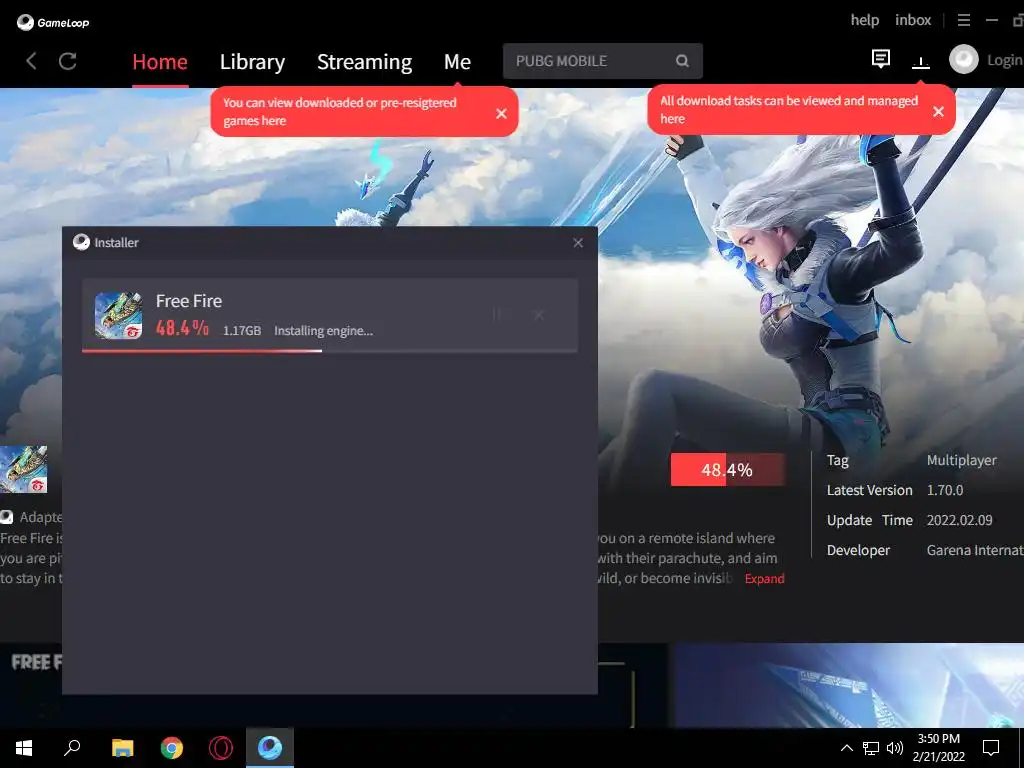Click the Free Fire thumbnail on page
Viewport: 1024px width, 768px height.
click(24, 470)
